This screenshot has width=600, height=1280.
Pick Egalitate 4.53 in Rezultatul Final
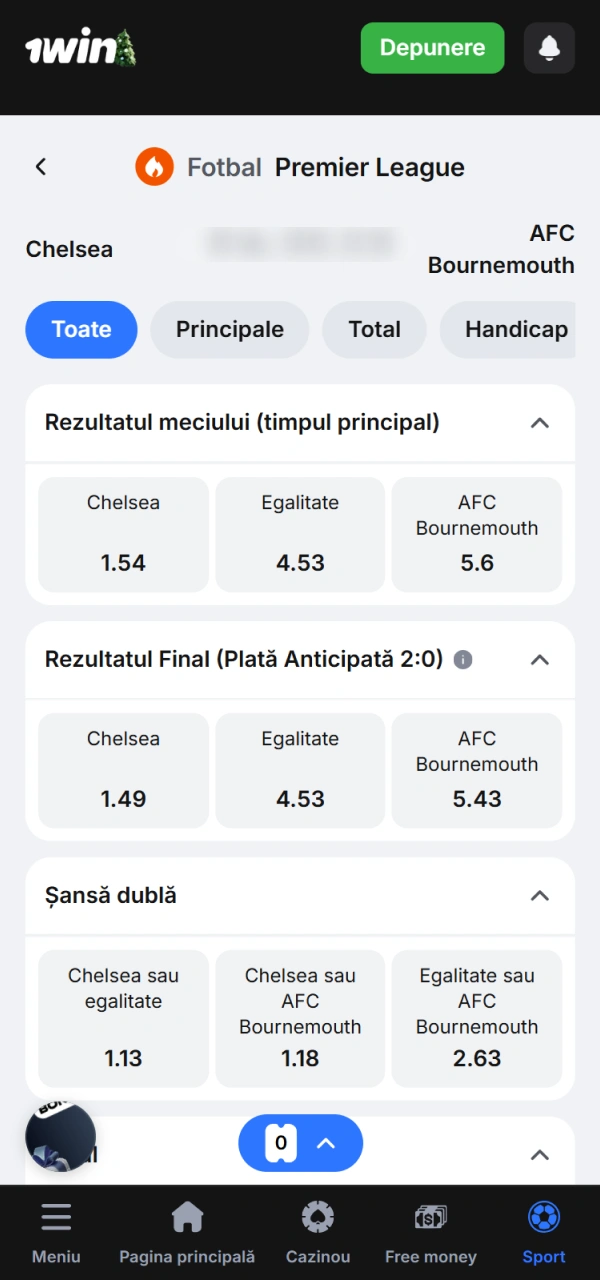(x=300, y=770)
